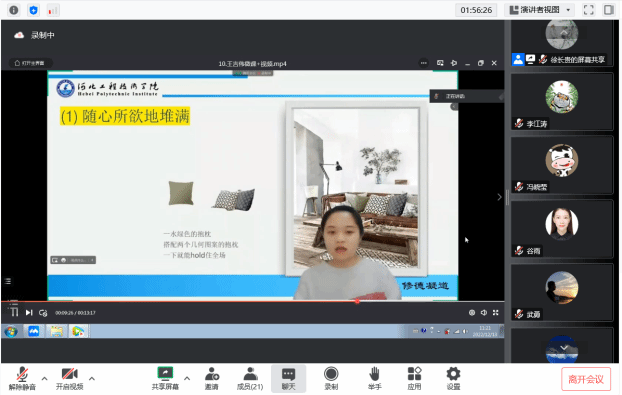The image size is (622, 395).
Task: Expand video options arrow beside camera
Action: 92,378
